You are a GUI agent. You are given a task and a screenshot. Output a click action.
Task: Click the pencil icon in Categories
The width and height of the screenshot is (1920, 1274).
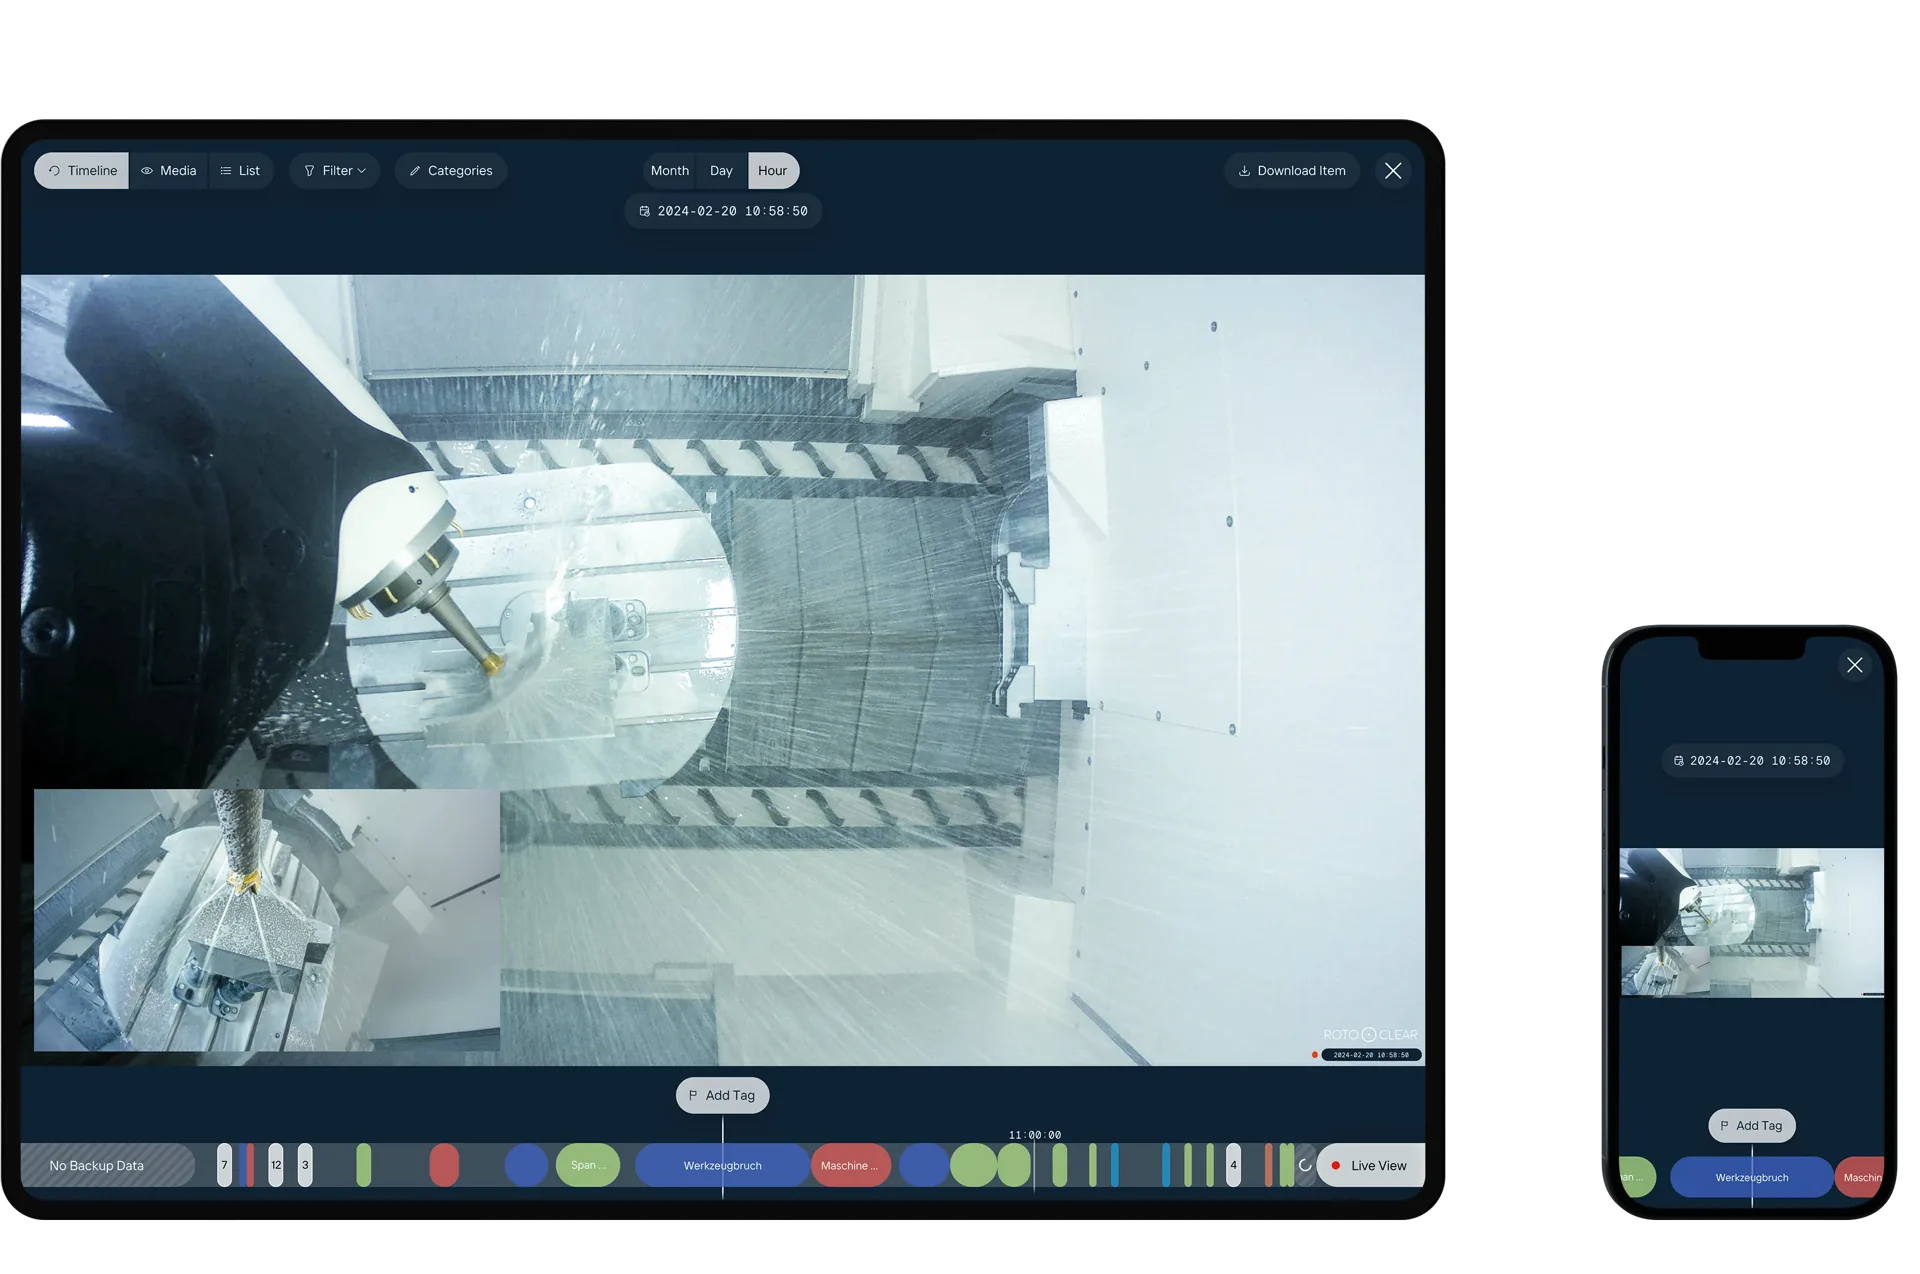[414, 171]
